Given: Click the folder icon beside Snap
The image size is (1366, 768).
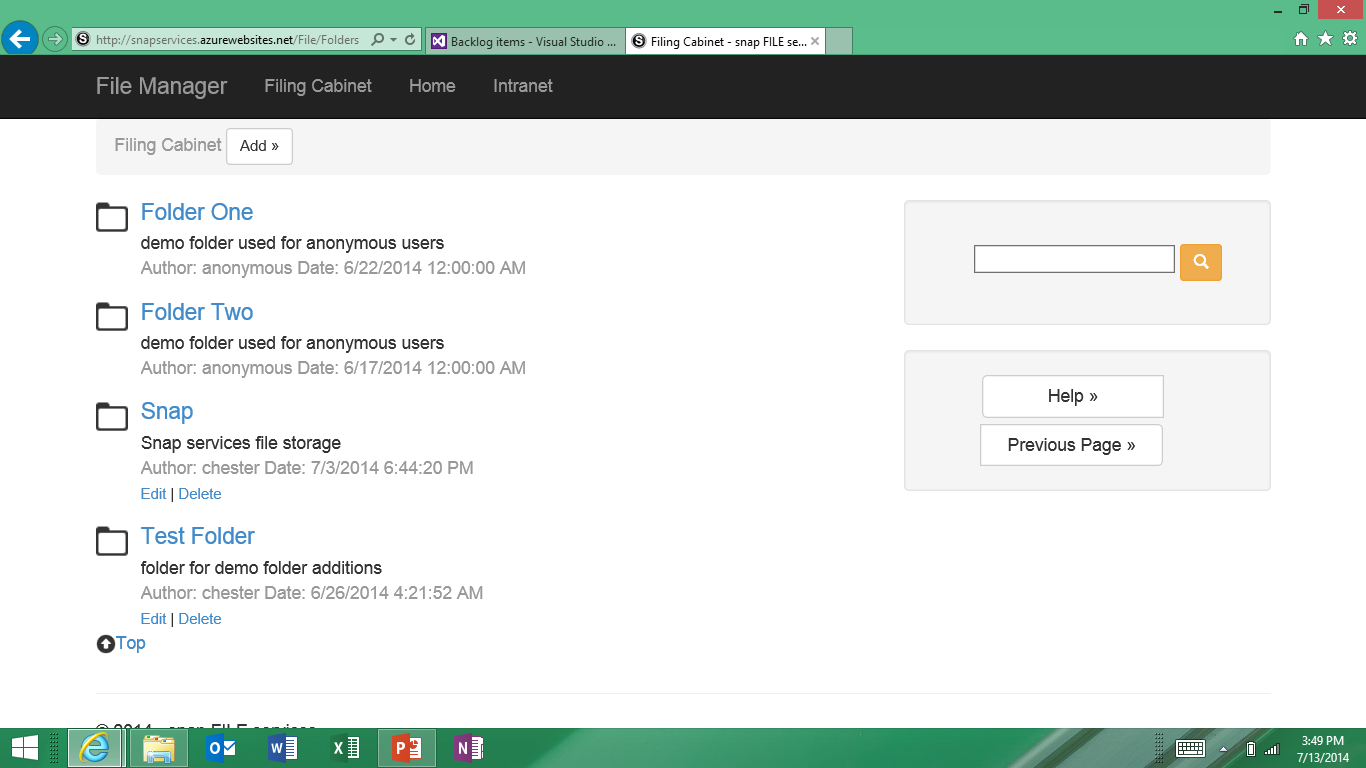Looking at the screenshot, I should [x=112, y=416].
